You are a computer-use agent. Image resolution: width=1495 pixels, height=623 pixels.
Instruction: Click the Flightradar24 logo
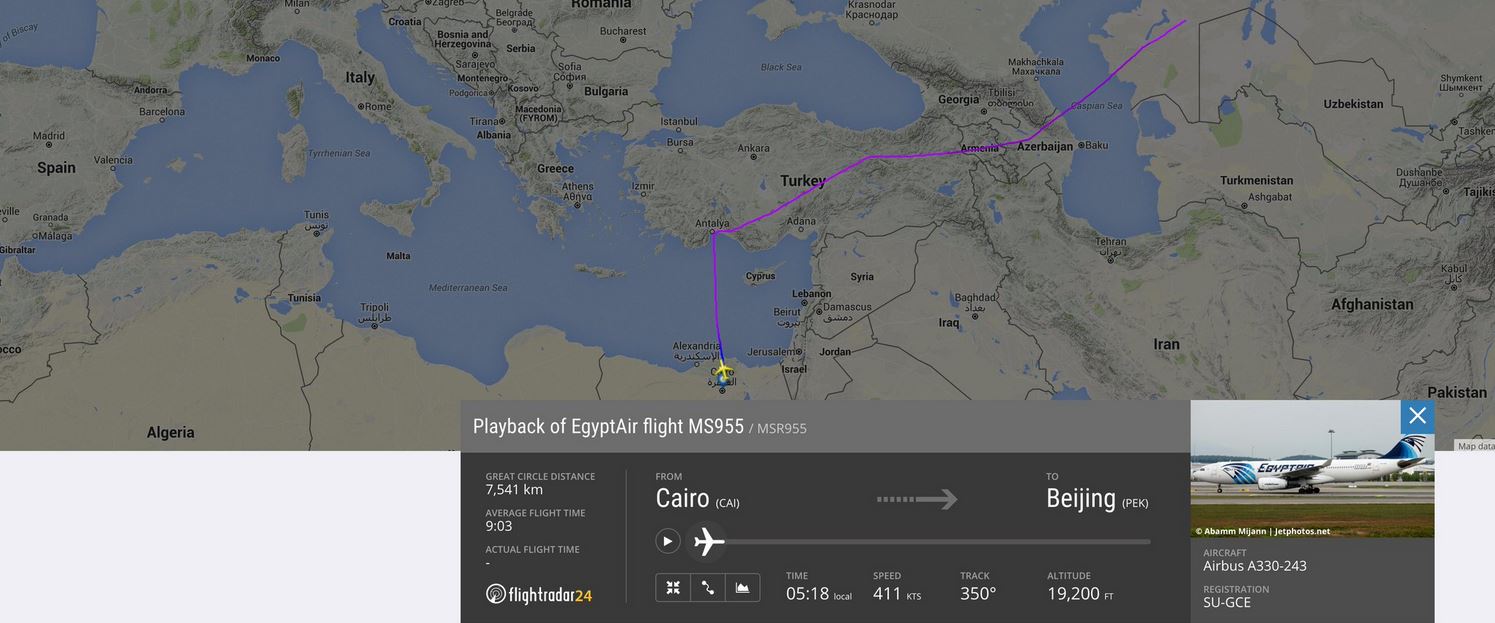[539, 595]
